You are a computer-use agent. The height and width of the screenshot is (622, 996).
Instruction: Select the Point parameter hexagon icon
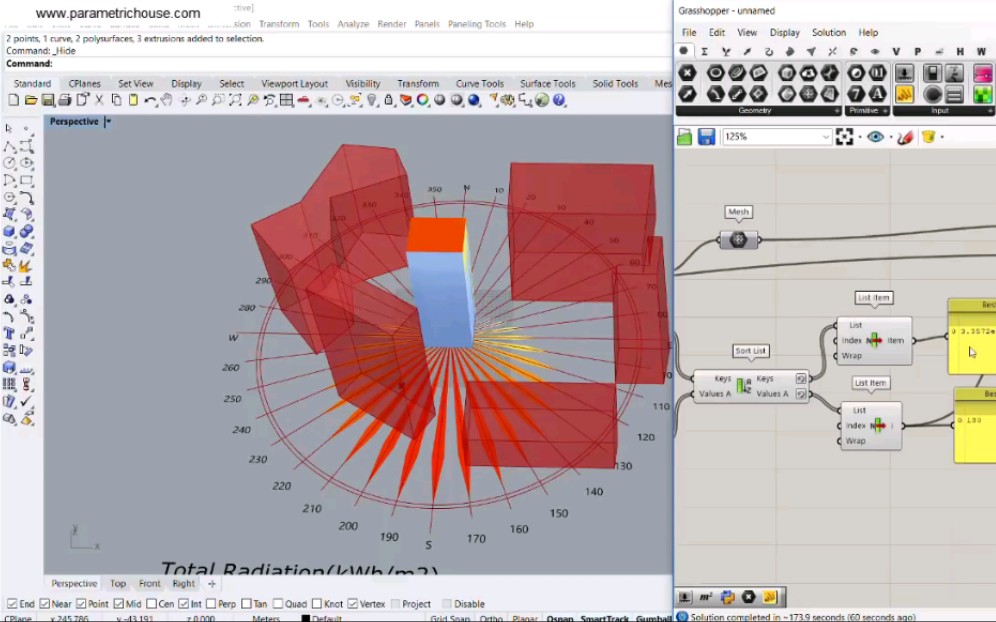(x=687, y=73)
